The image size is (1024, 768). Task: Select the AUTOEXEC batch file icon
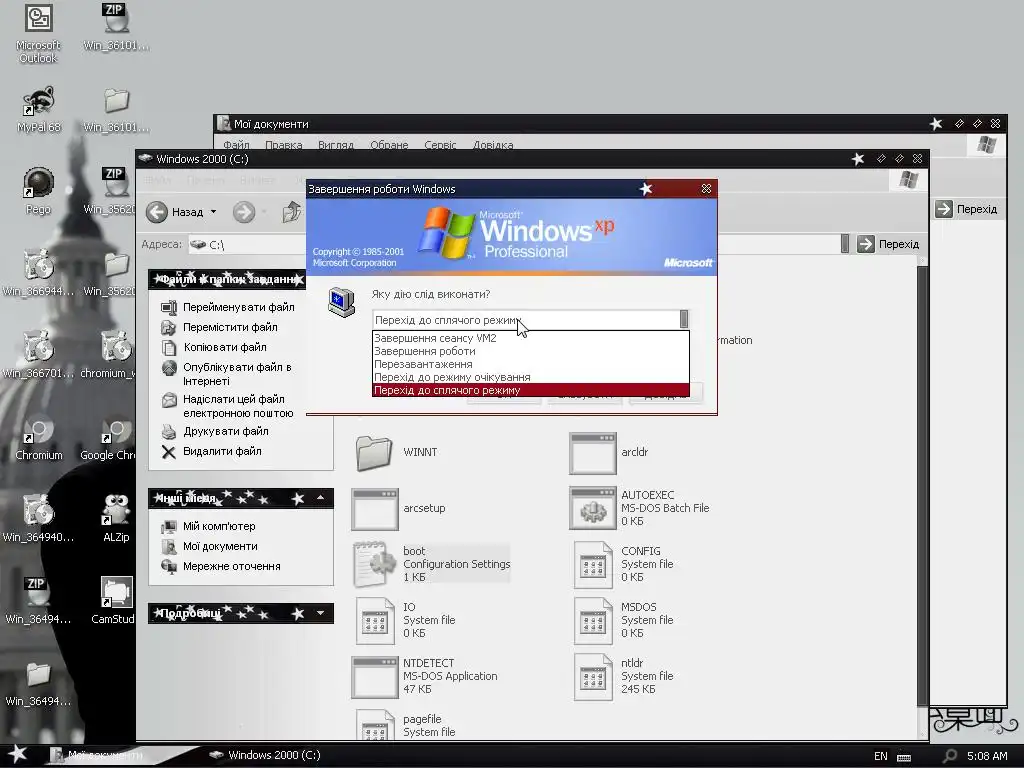(x=592, y=507)
